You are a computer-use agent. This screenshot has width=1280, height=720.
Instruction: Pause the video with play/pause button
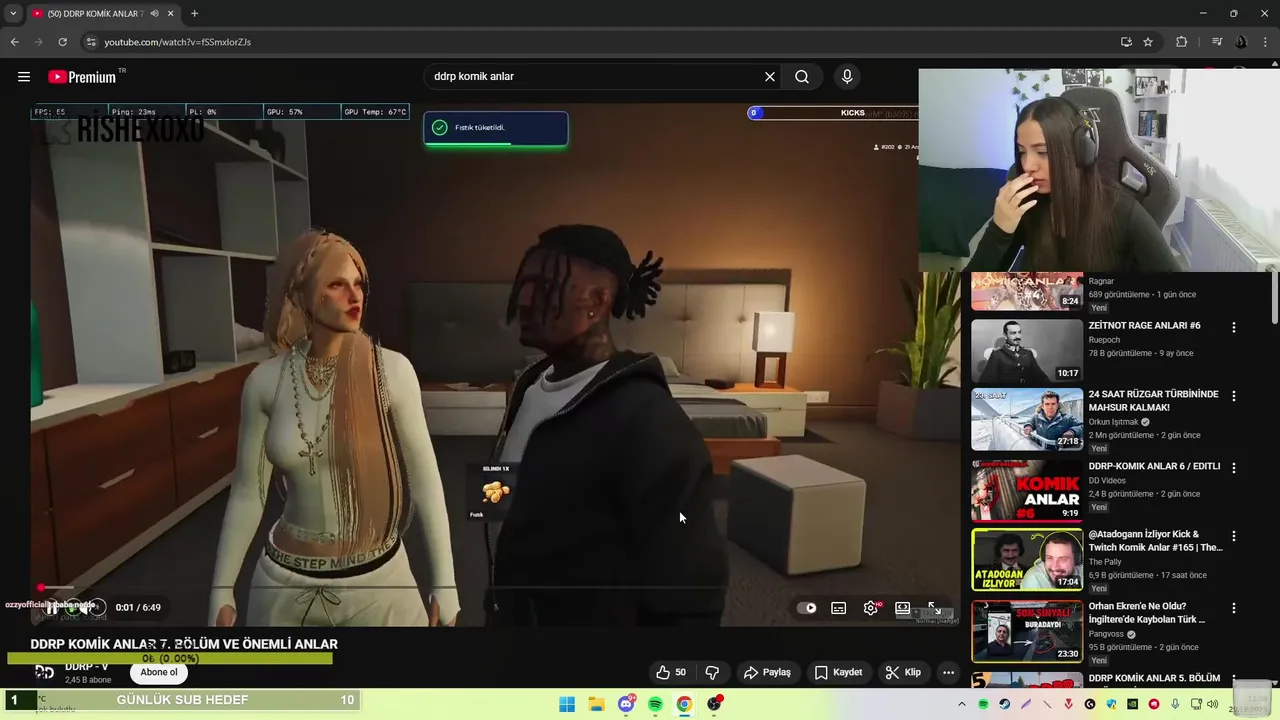pos(52,607)
